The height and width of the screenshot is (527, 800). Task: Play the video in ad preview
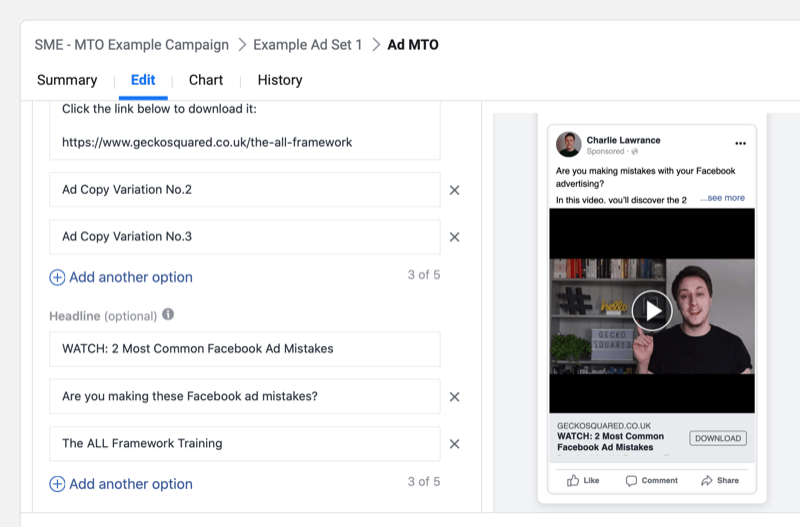point(652,311)
